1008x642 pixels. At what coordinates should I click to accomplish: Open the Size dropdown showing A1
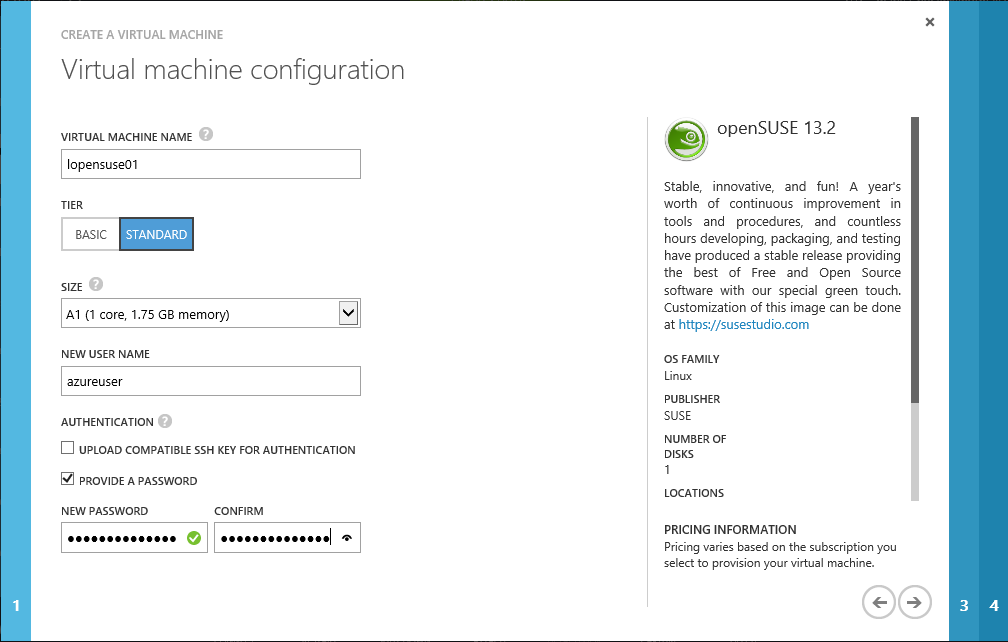(x=211, y=314)
